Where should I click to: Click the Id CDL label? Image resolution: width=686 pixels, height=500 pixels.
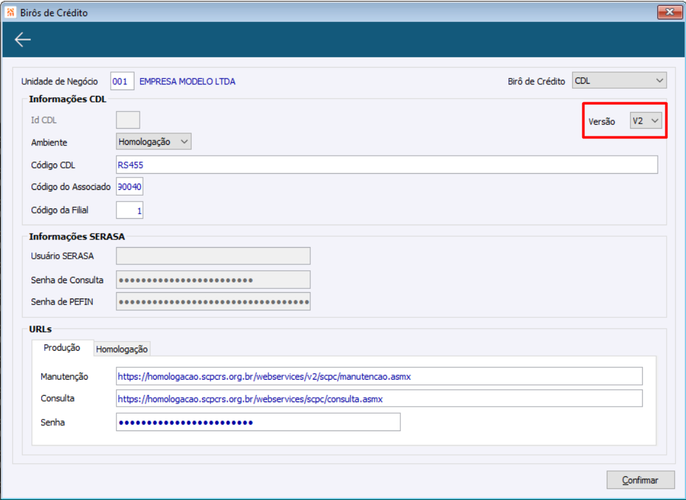[43, 120]
